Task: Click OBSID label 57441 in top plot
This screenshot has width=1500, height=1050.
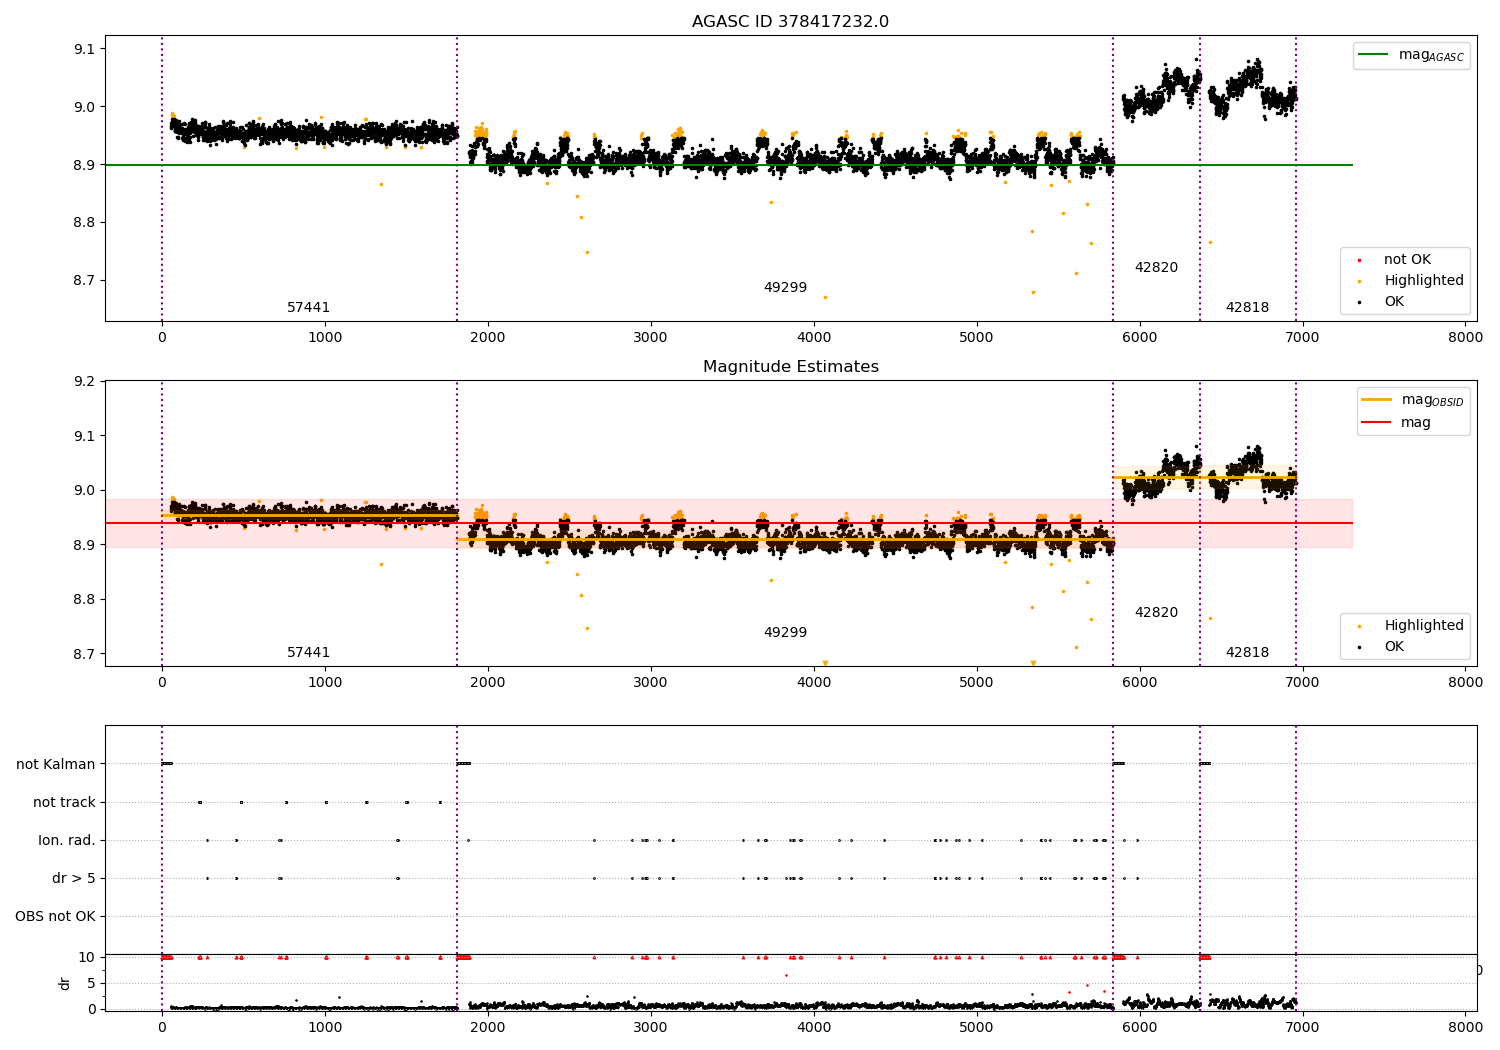Action: 308,308
